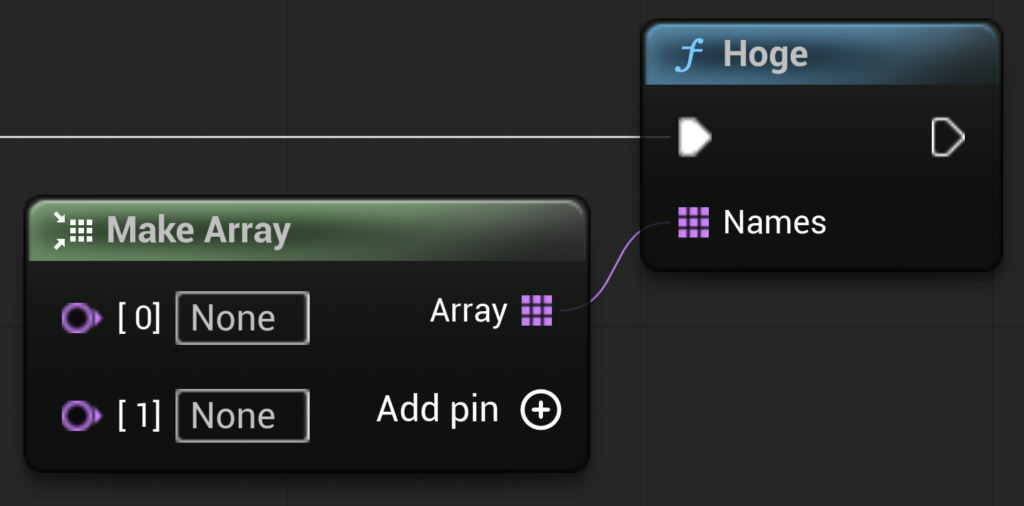The width and height of the screenshot is (1024, 506).
Task: Click the Hoge output execution pin
Action: click(x=948, y=137)
